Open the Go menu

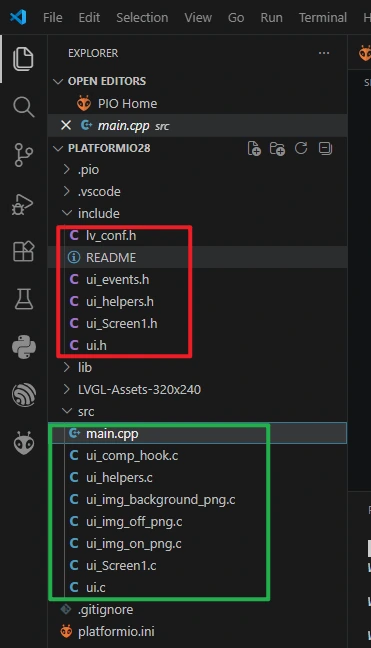(x=236, y=17)
